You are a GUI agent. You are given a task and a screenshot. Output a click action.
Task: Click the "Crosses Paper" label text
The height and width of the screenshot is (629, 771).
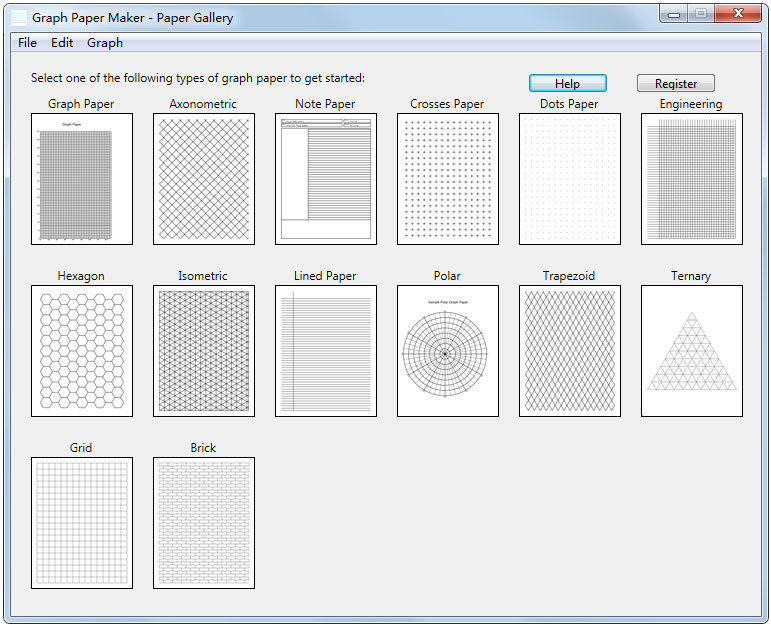447,104
